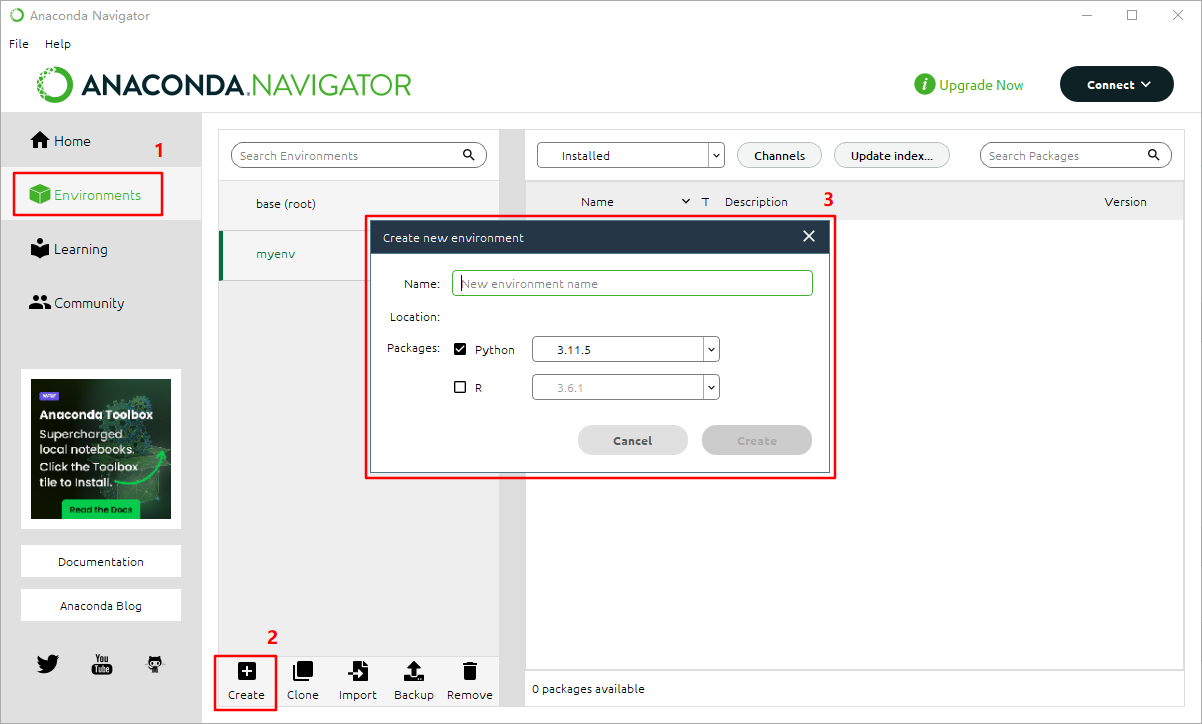
Task: Click the Upgrade Now link
Action: (981, 85)
